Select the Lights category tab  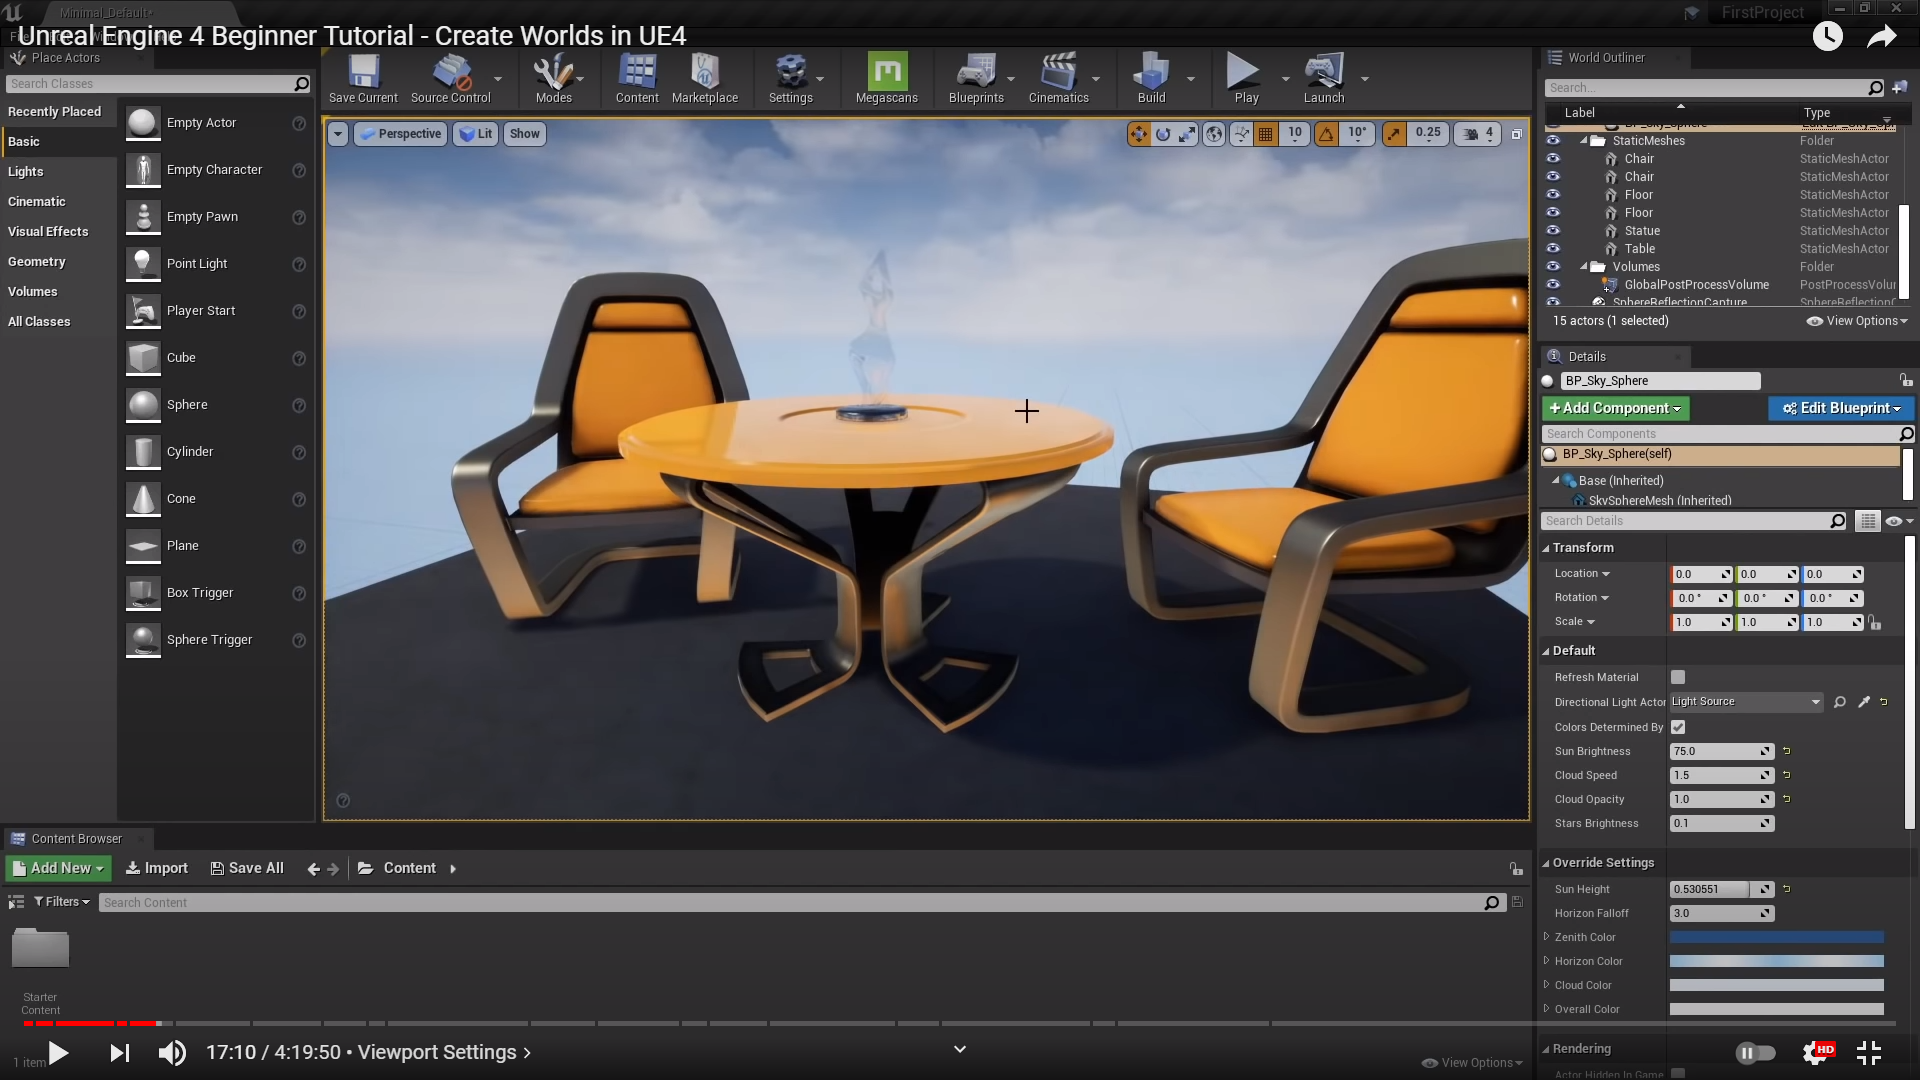tap(26, 172)
